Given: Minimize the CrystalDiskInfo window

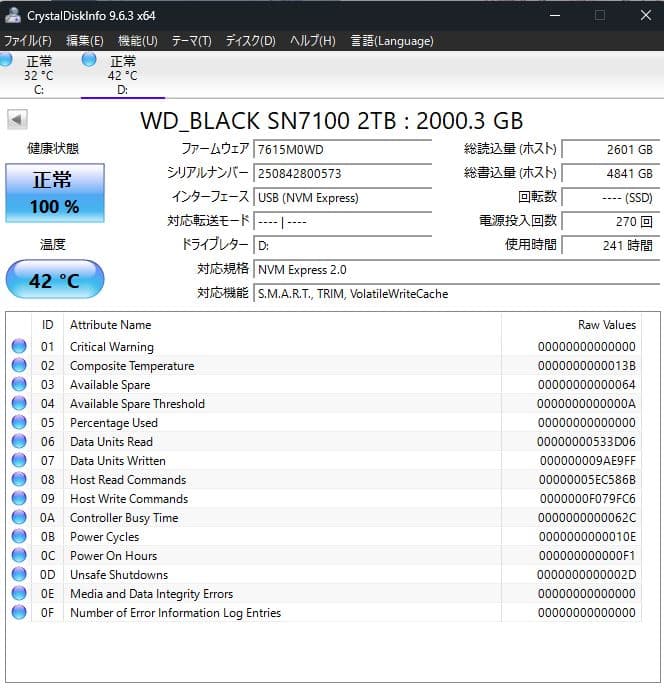Looking at the screenshot, I should coord(555,15).
